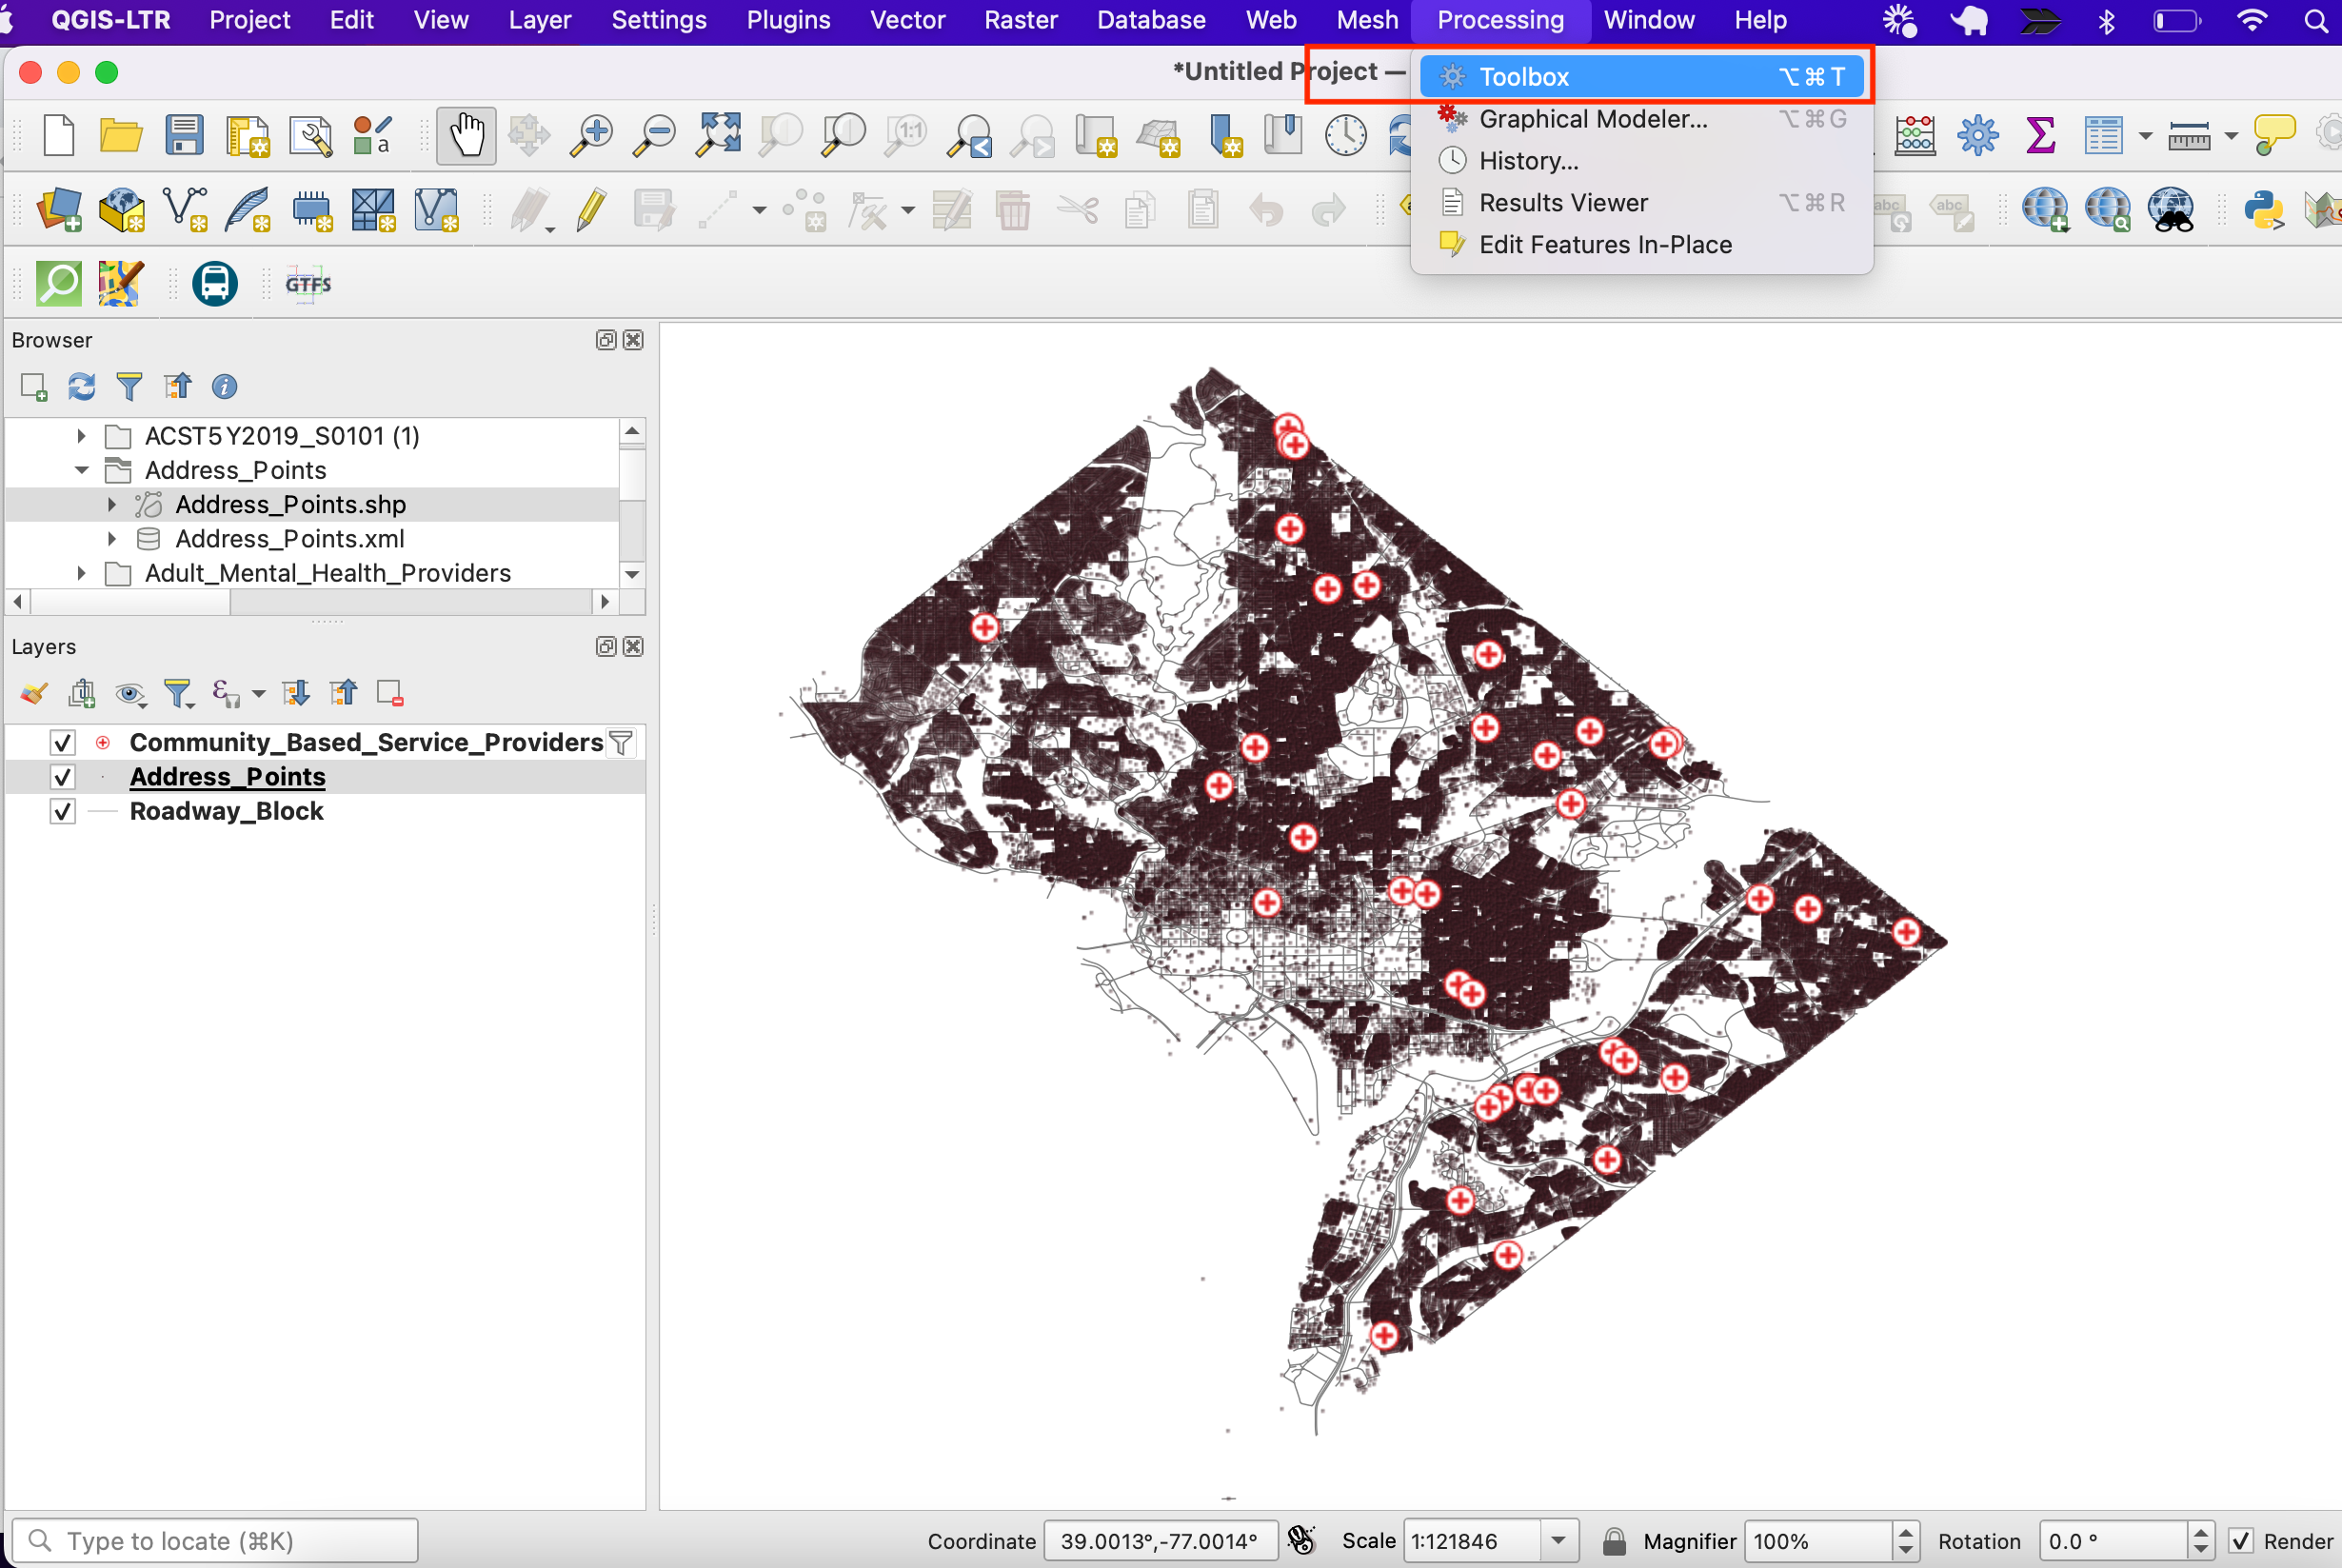The width and height of the screenshot is (2342, 1568).
Task: Open the Vector menu
Action: [x=906, y=20]
